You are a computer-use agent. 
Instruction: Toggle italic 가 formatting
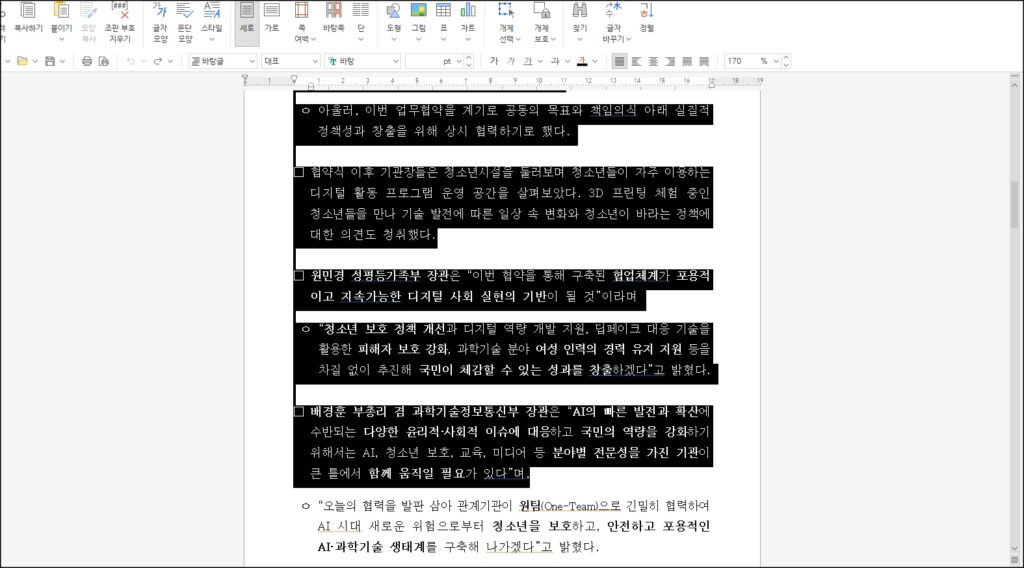click(511, 61)
